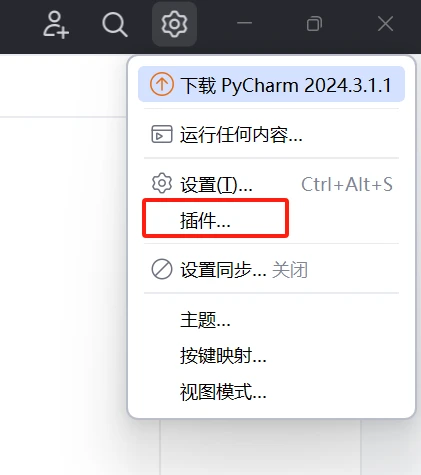
Task: Open Search Everywhere with the magnifier icon
Action: [114, 24]
